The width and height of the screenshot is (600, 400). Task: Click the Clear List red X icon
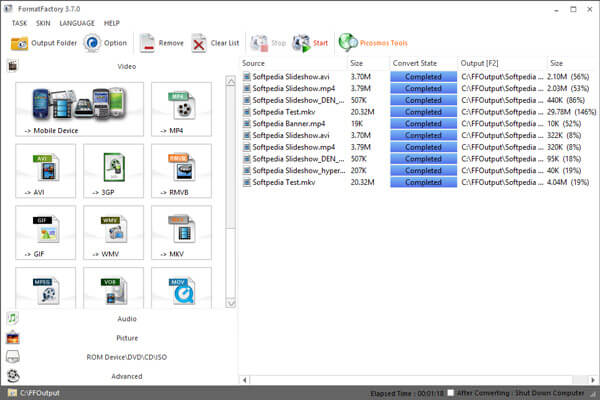[x=199, y=43]
